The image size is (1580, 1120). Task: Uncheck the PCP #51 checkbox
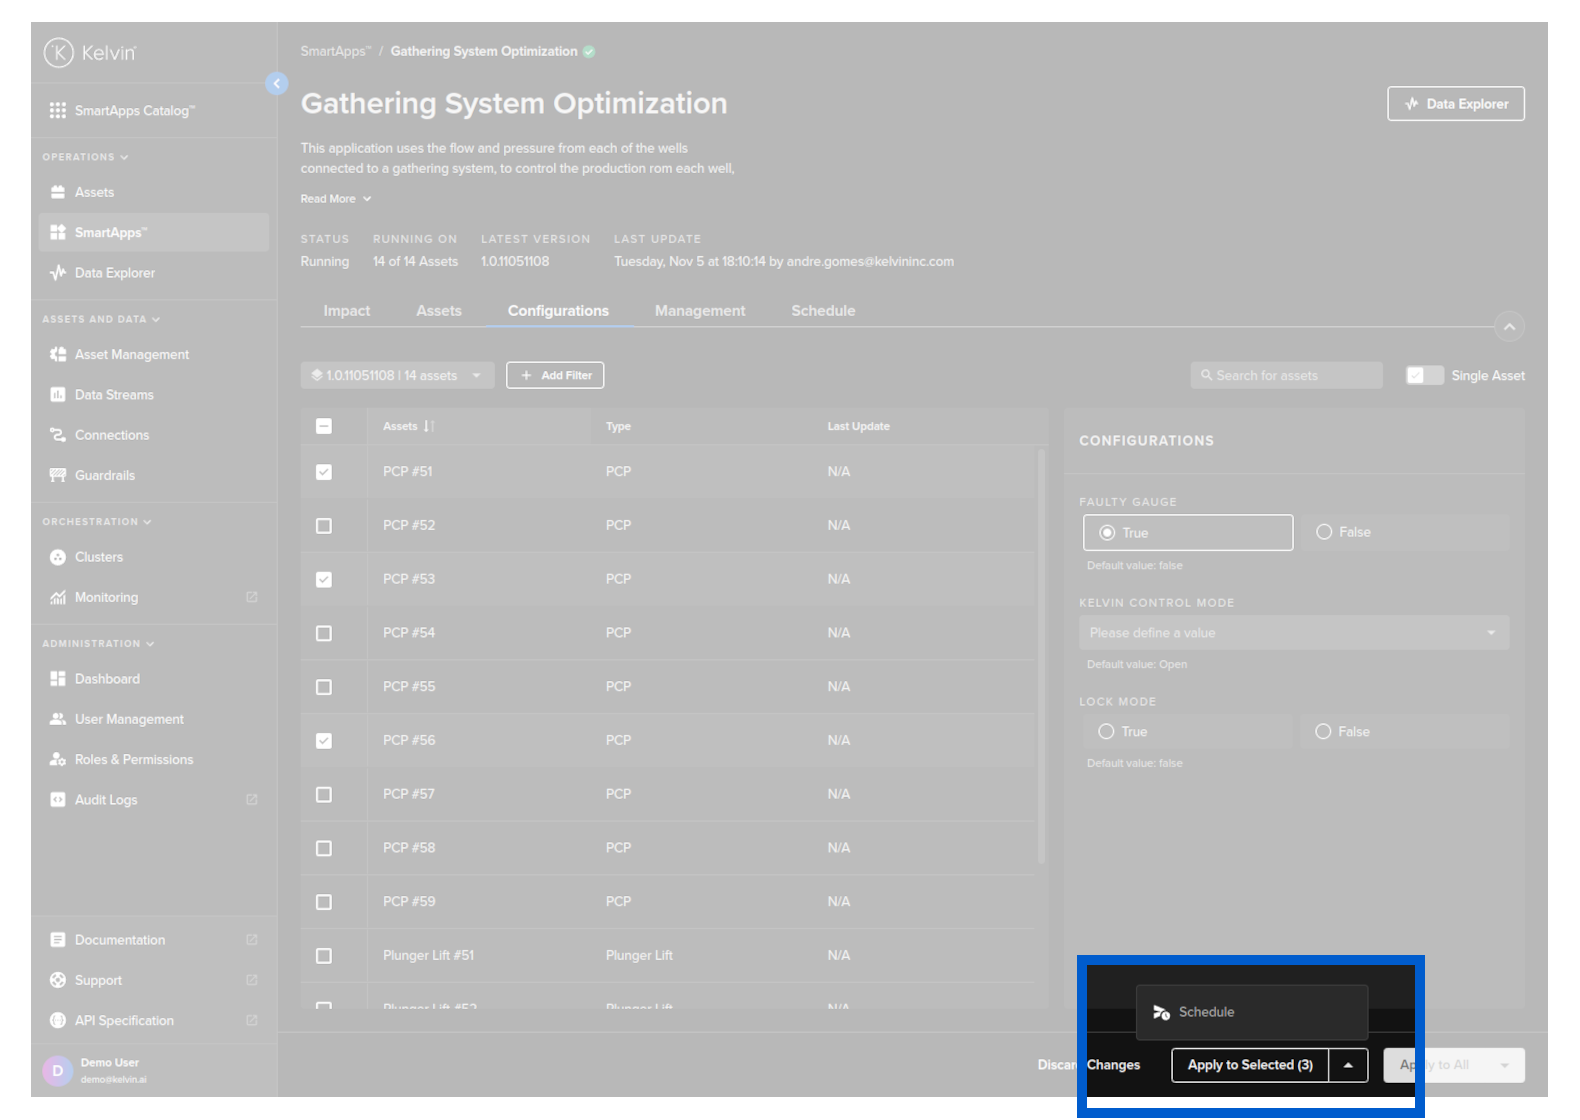[324, 472]
